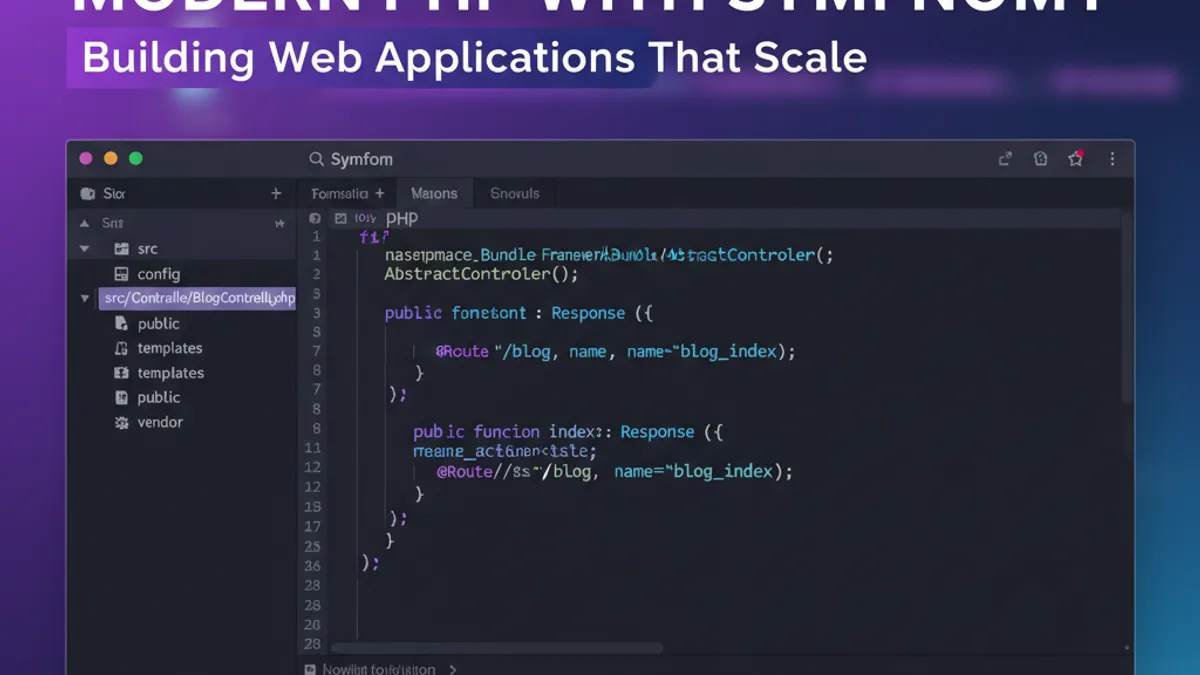Collapse the highlighted BlogController tree entry

pyautogui.click(x=84, y=298)
